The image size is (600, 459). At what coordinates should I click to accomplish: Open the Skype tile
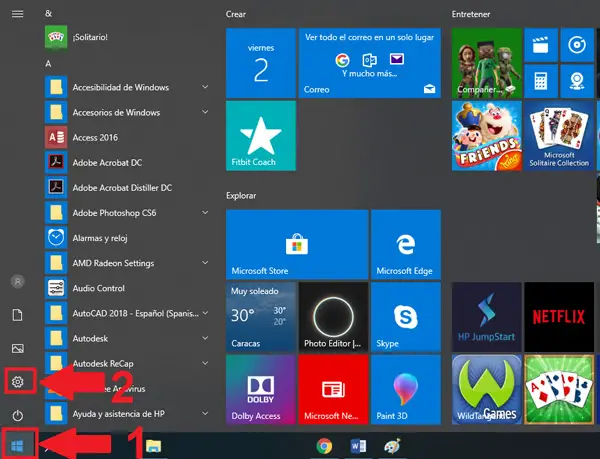tap(405, 317)
